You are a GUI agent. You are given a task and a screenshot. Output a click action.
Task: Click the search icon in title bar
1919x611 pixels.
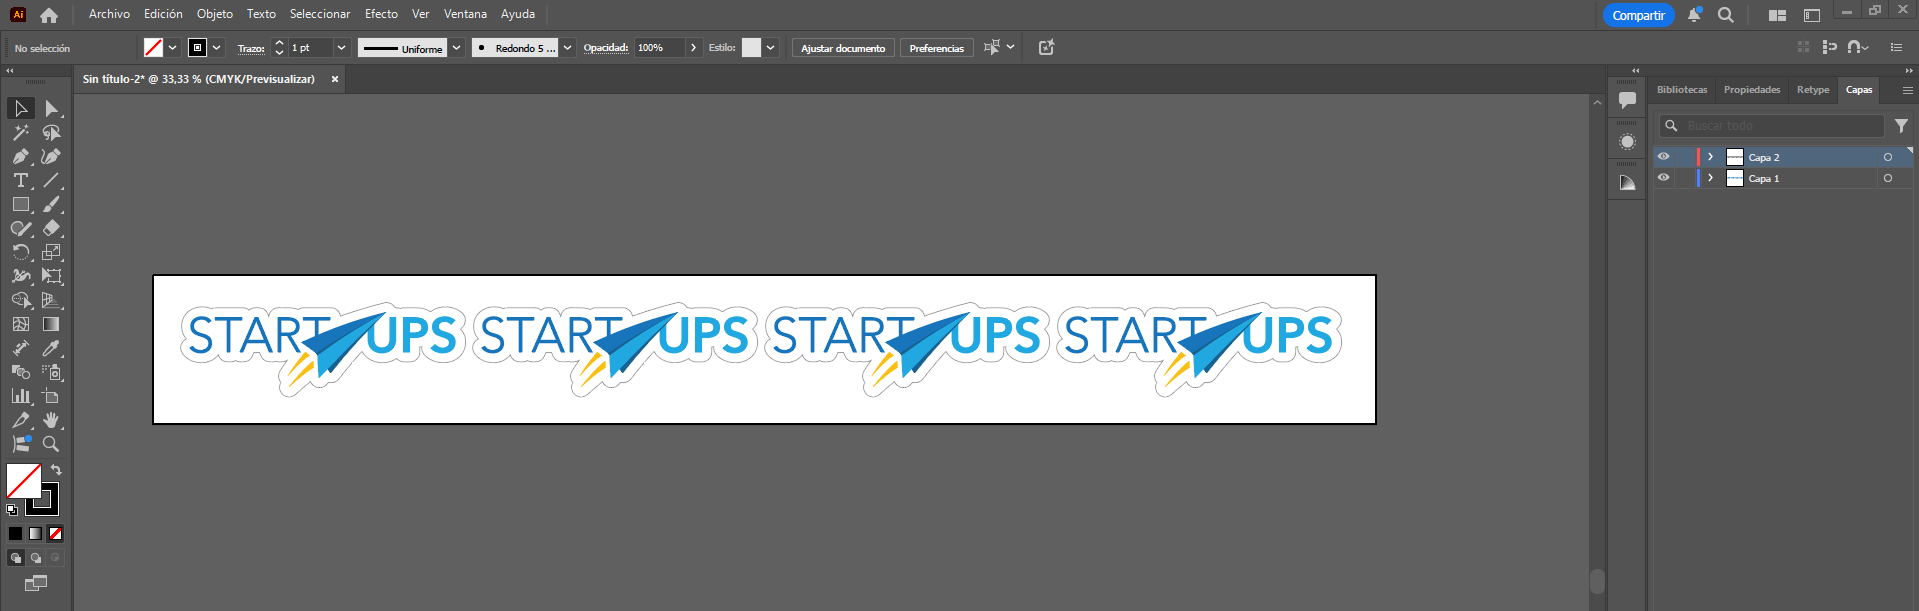tap(1726, 15)
